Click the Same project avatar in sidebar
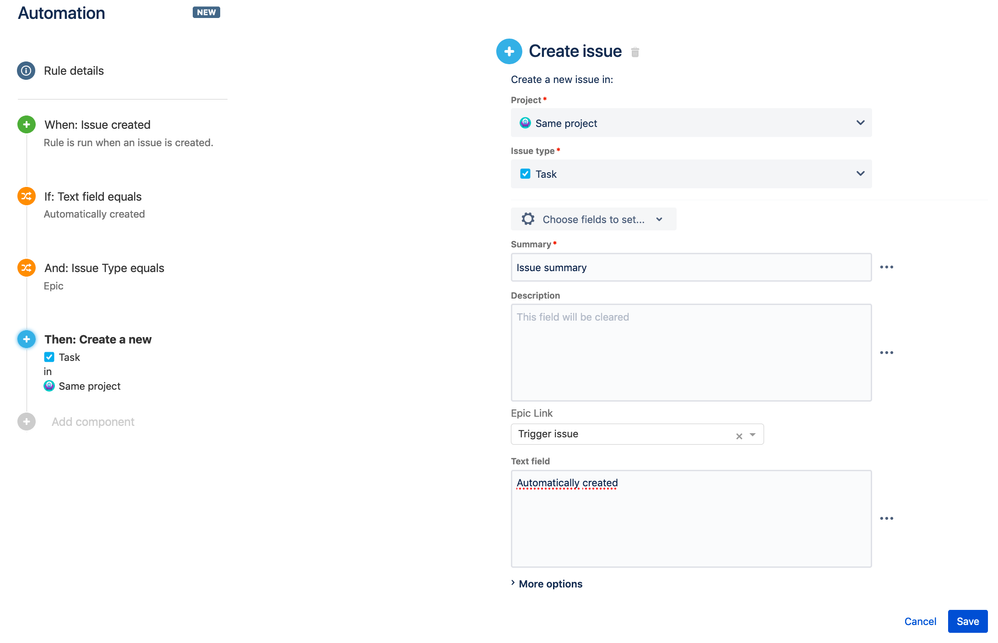998x643 pixels. [49, 386]
